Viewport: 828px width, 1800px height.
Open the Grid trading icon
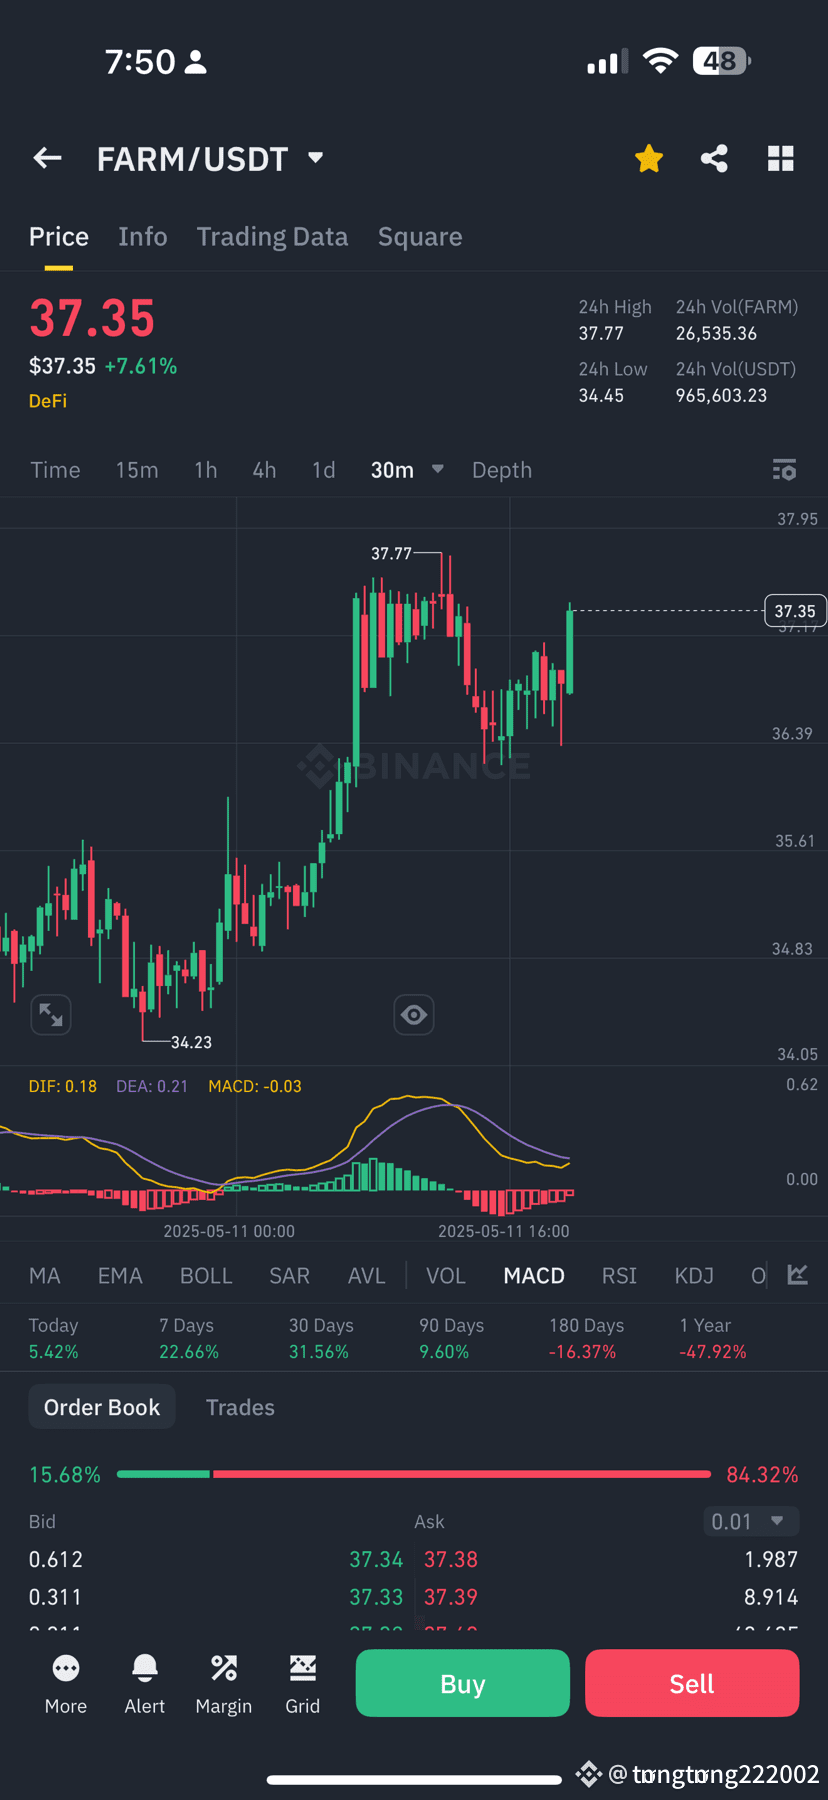(303, 1684)
